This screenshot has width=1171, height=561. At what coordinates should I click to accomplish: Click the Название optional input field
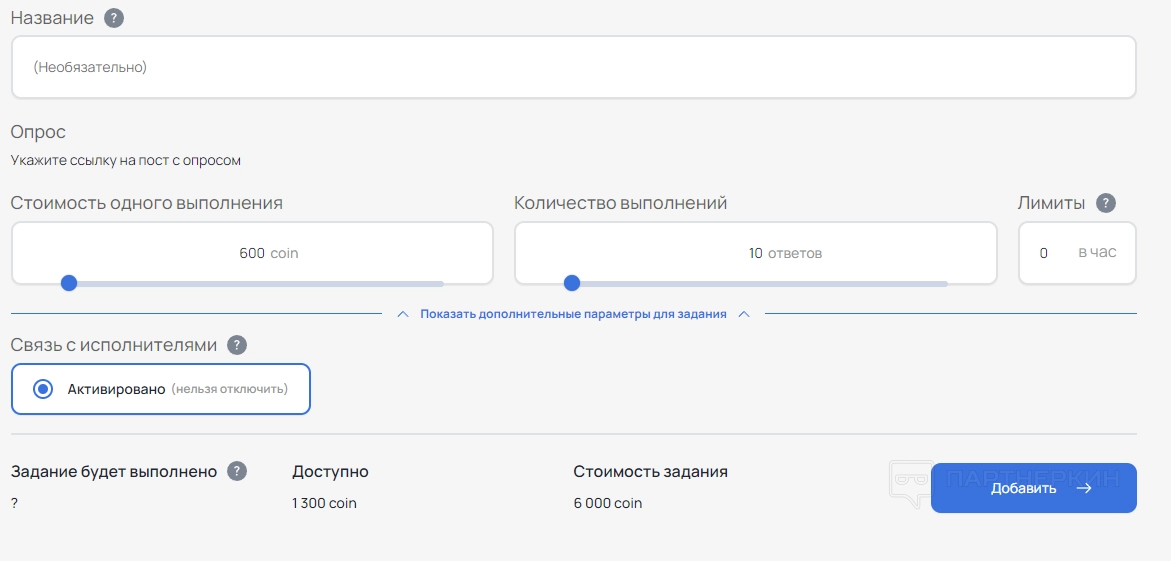(x=573, y=67)
